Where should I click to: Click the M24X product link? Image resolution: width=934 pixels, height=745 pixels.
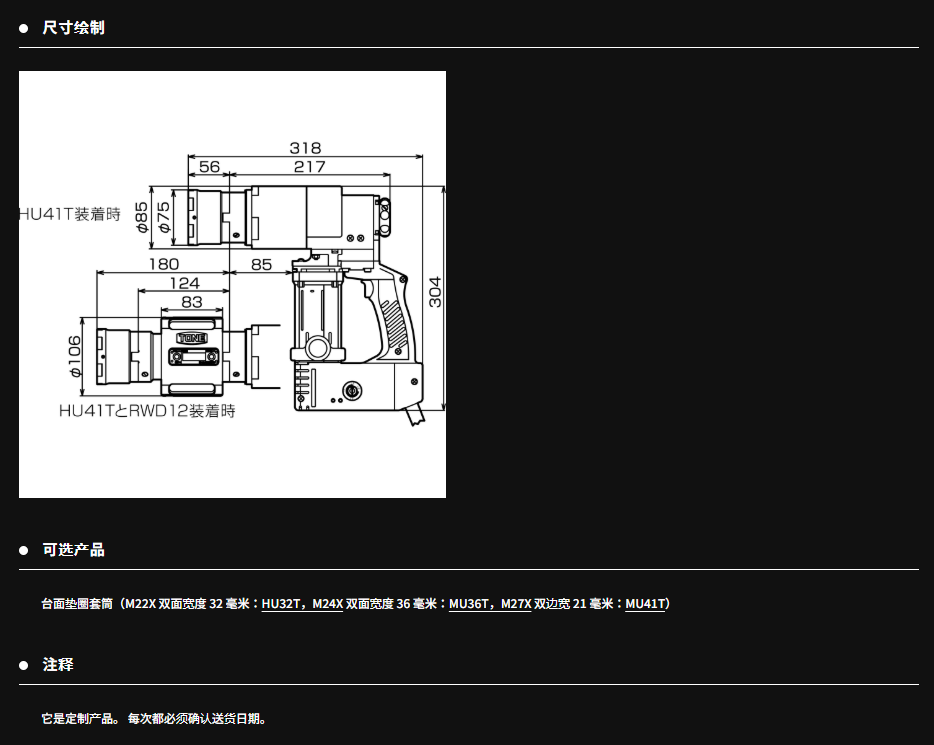tap(327, 604)
